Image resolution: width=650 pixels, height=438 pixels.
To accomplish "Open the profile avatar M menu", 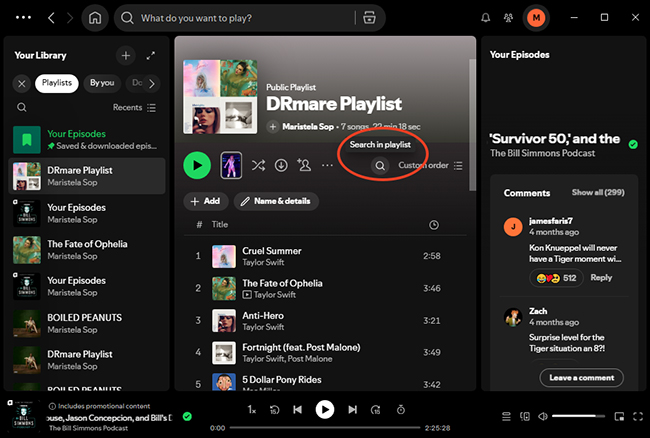I will (536, 18).
